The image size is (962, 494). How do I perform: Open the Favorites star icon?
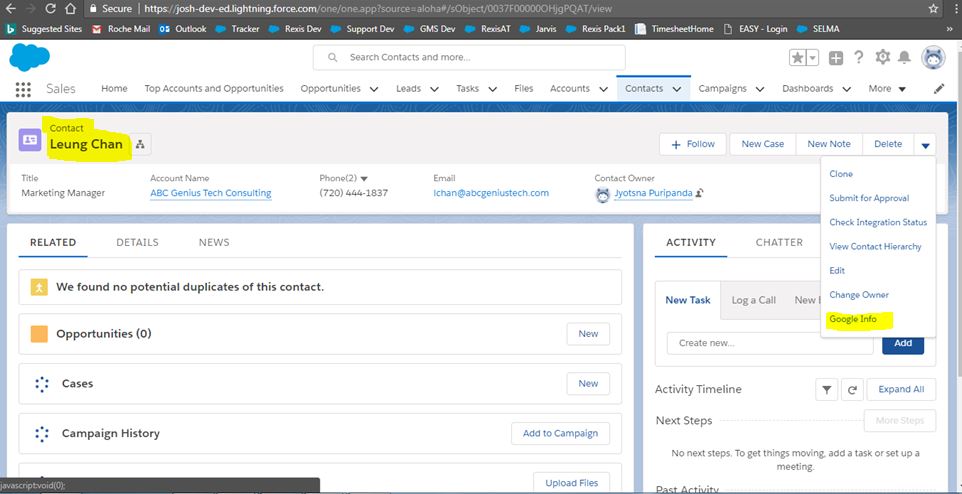[x=797, y=58]
